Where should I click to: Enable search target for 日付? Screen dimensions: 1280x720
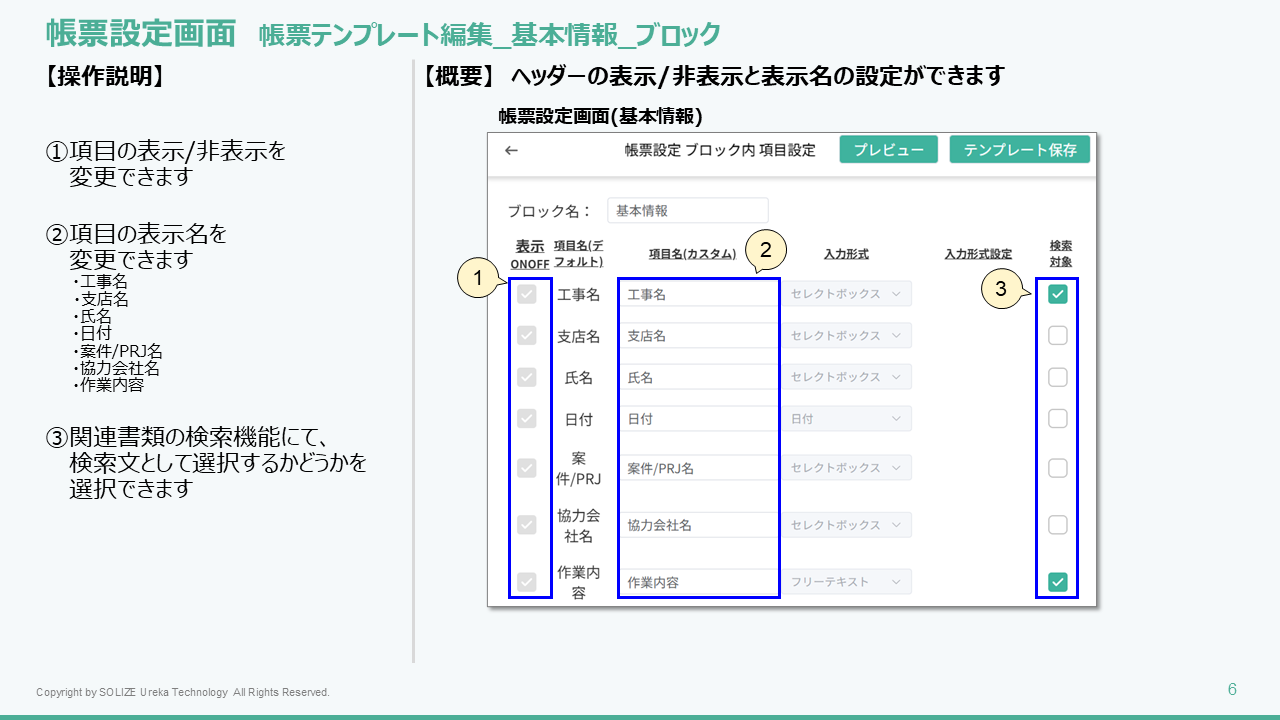point(1057,419)
